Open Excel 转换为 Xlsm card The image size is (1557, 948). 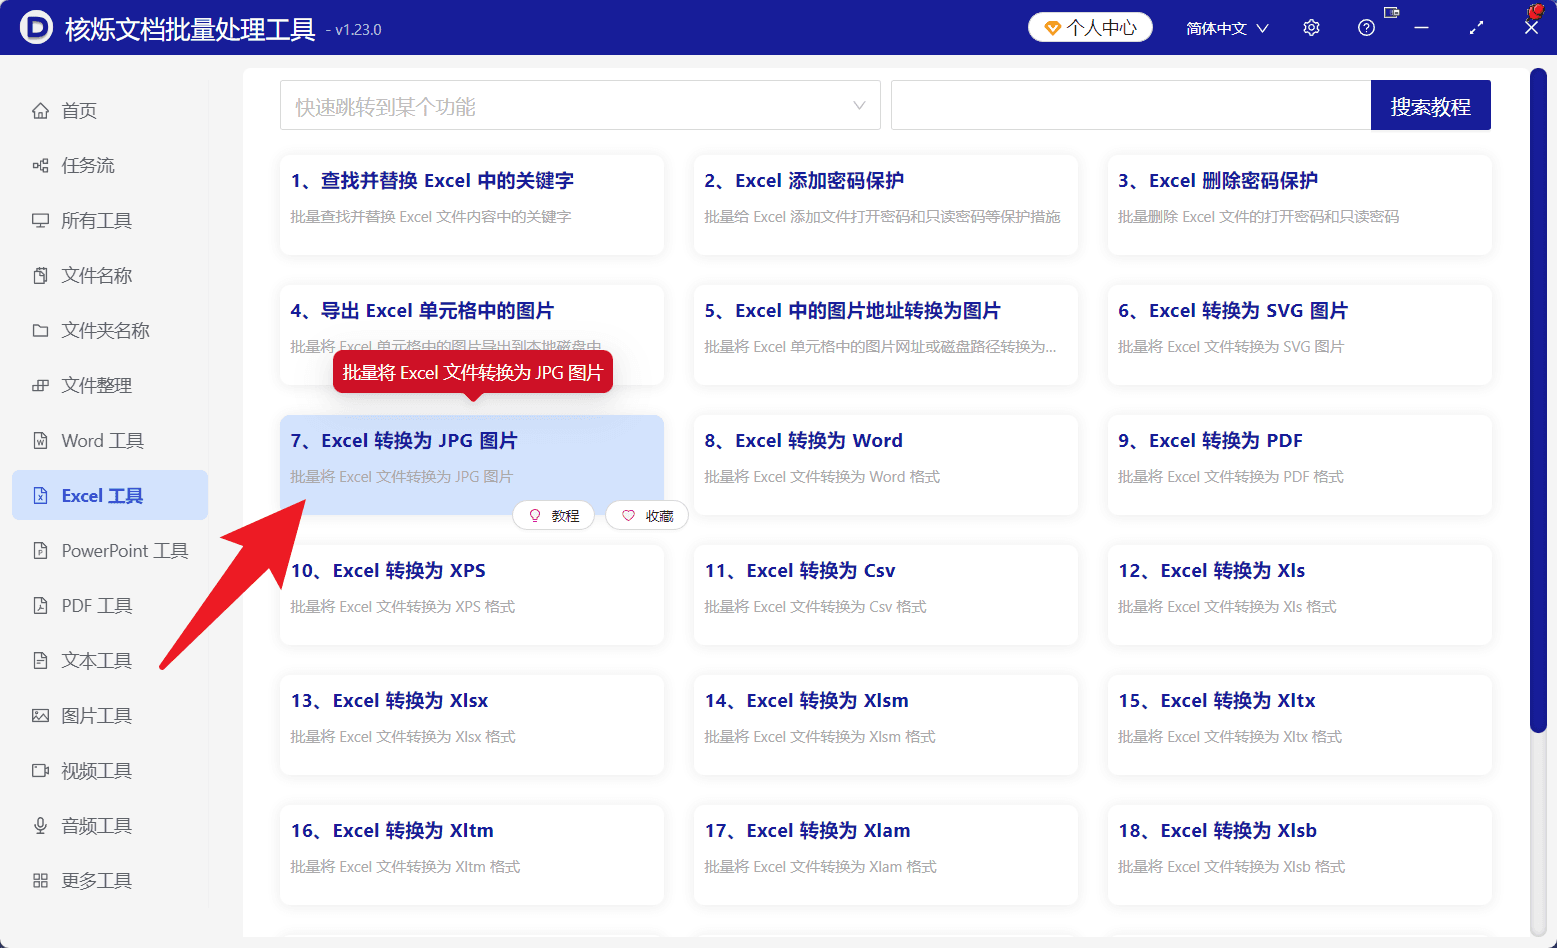886,725
